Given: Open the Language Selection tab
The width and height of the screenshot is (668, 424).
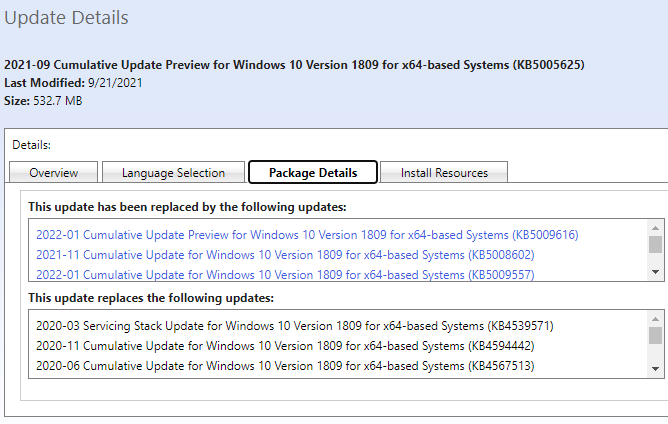Looking at the screenshot, I should (173, 173).
